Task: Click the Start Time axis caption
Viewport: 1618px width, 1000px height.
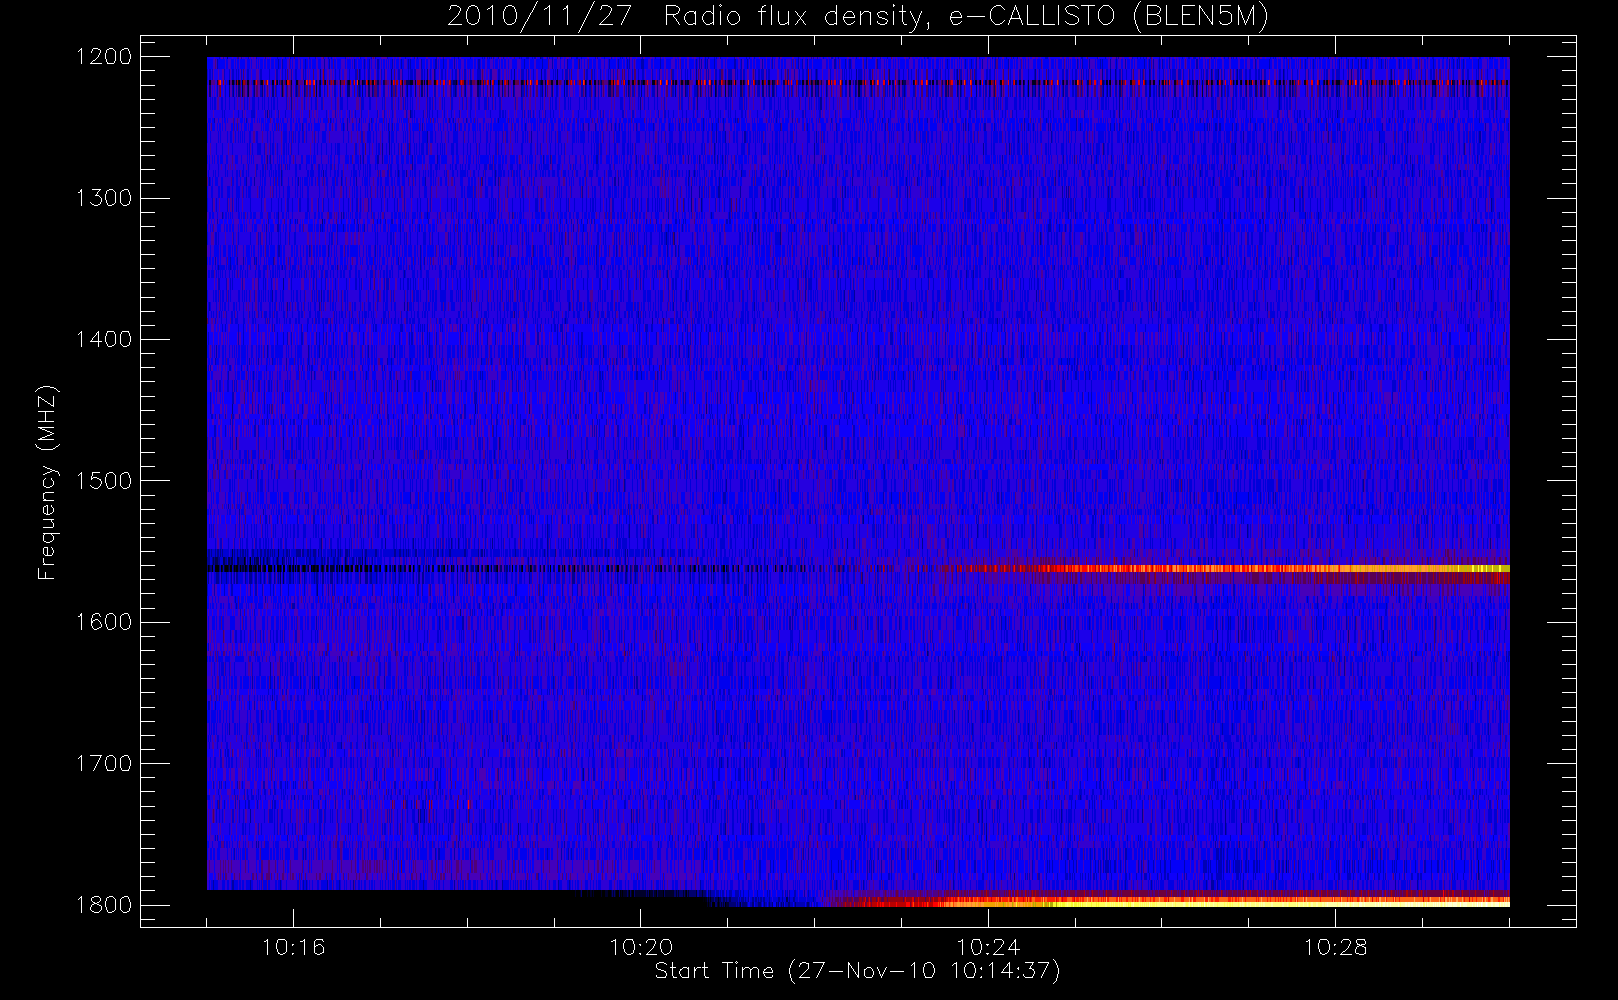Action: pos(858,971)
